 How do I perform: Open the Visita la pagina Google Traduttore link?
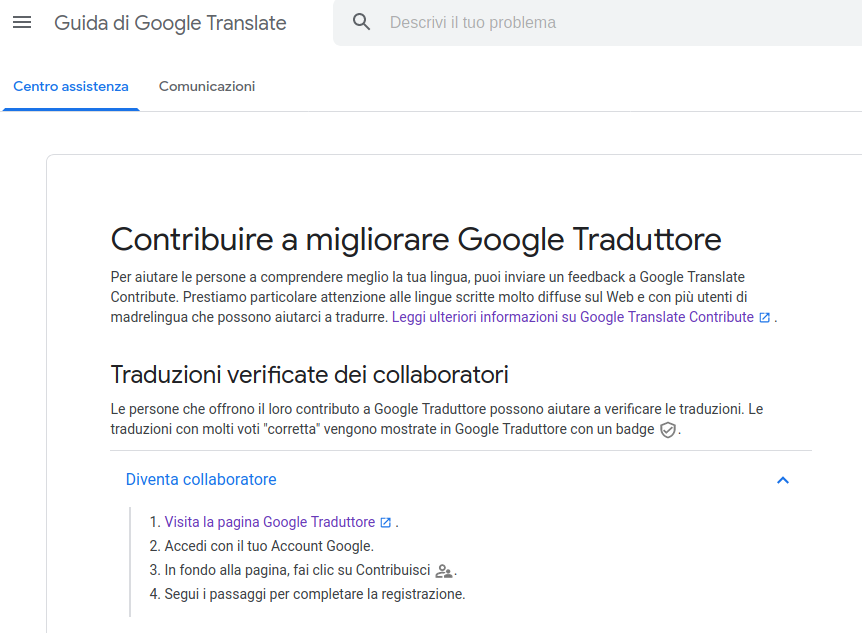point(270,522)
